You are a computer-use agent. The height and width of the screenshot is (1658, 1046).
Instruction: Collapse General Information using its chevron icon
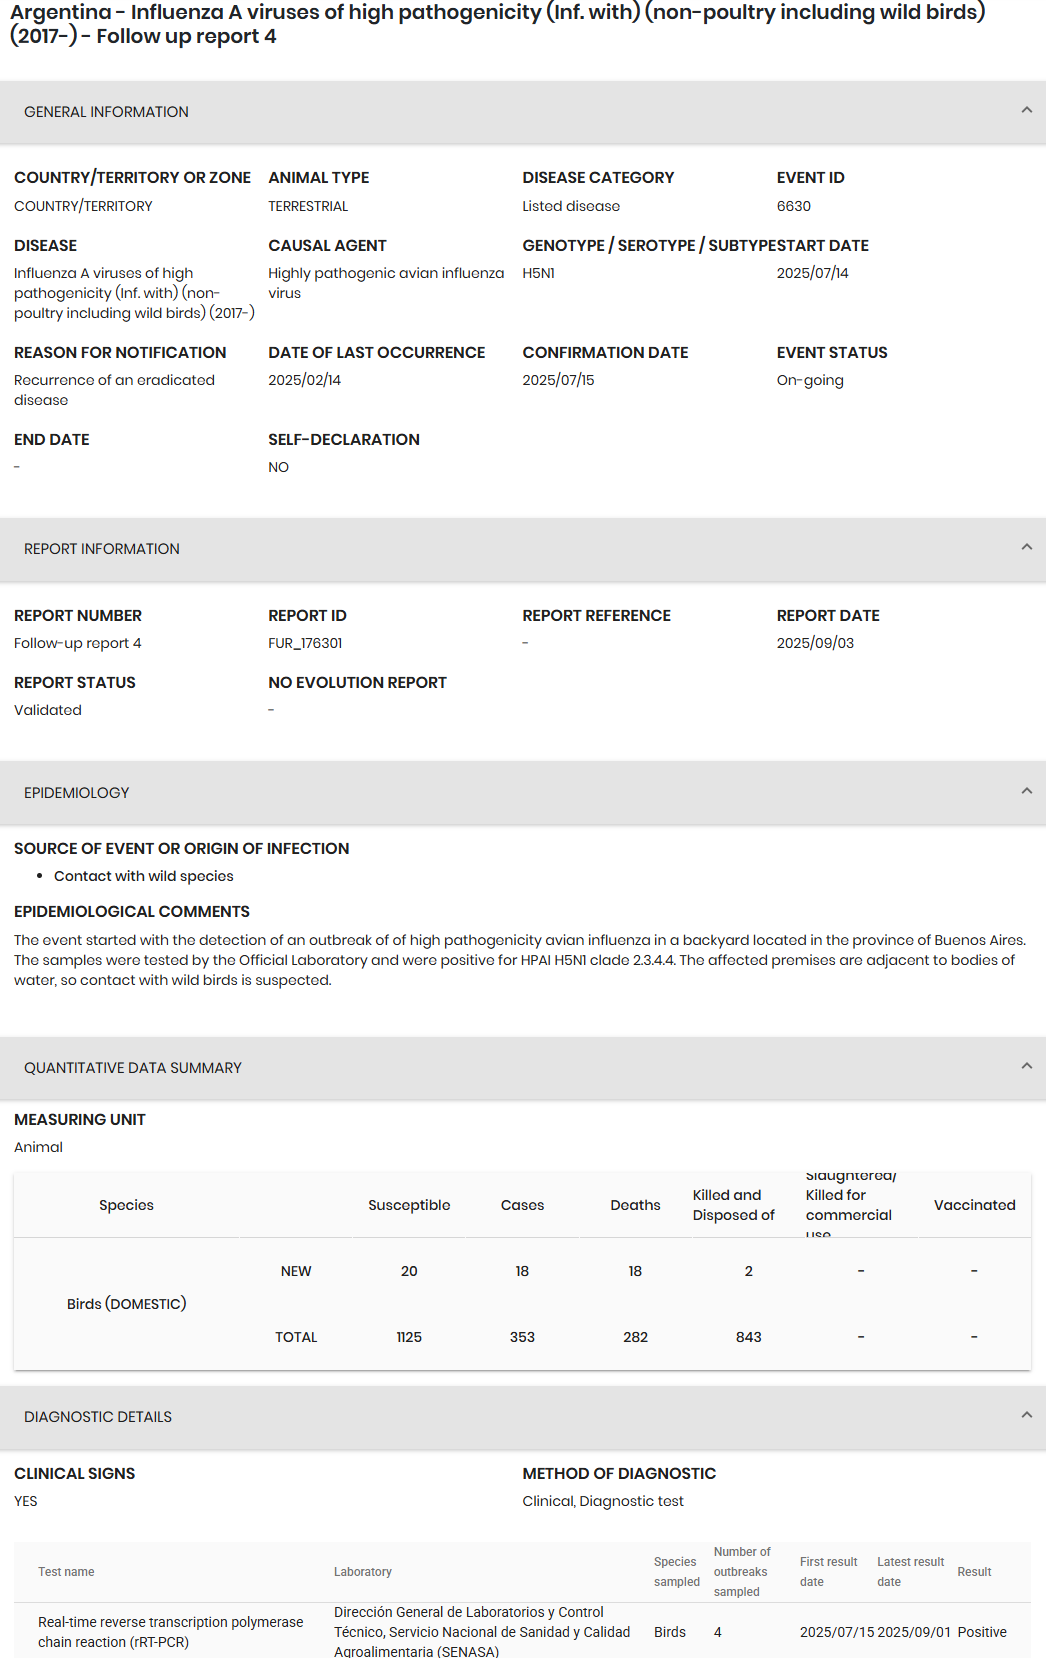pos(1026,110)
